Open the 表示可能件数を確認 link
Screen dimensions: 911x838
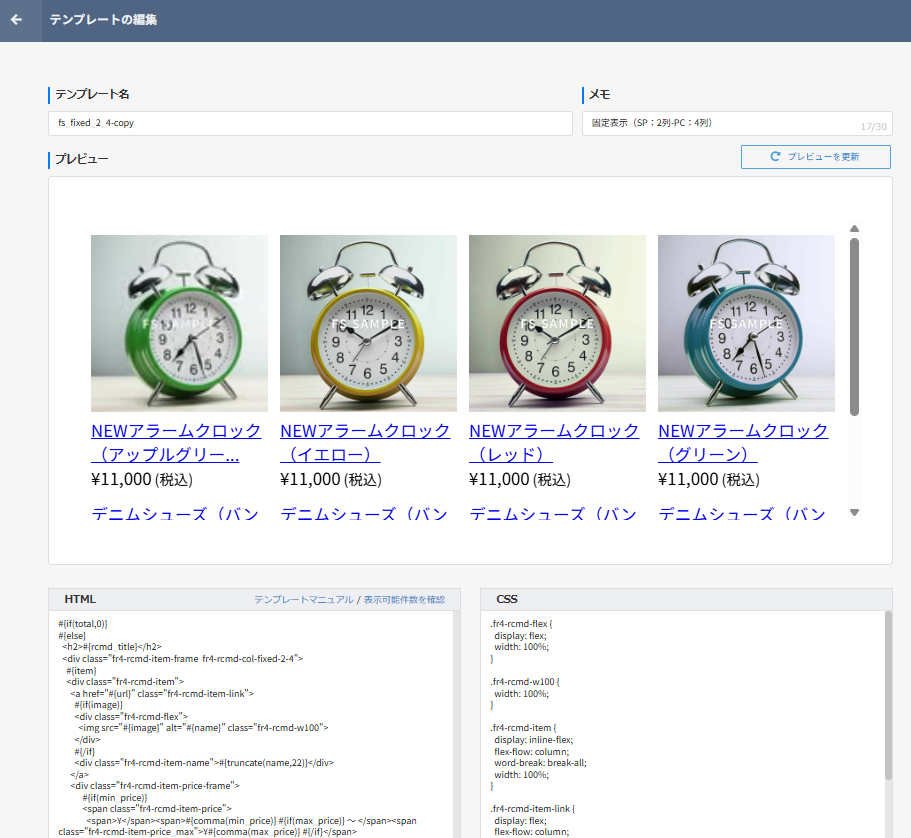click(404, 600)
